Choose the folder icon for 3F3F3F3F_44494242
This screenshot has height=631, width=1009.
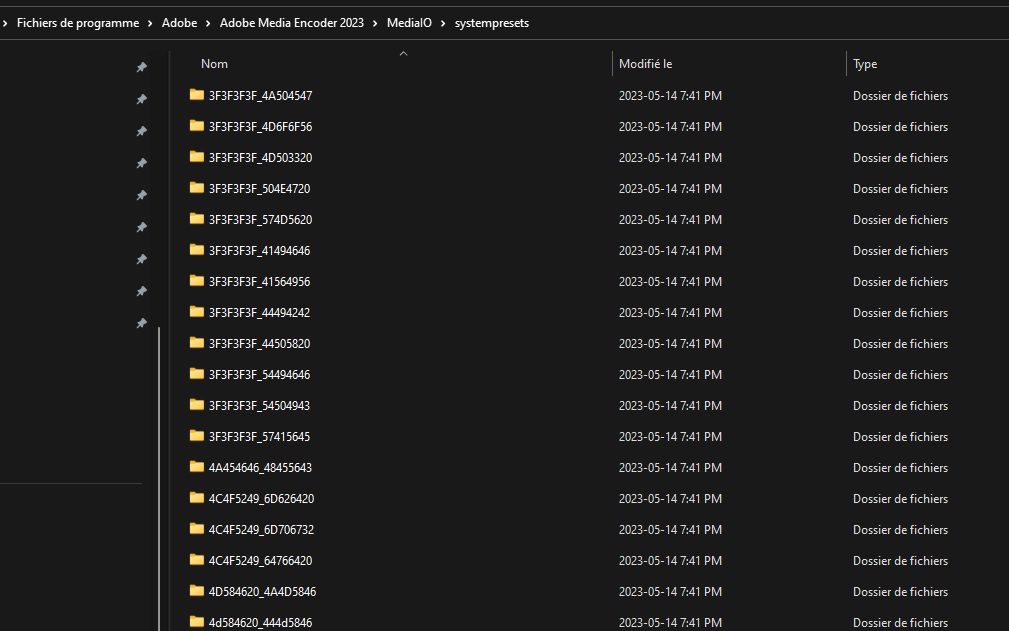197,311
